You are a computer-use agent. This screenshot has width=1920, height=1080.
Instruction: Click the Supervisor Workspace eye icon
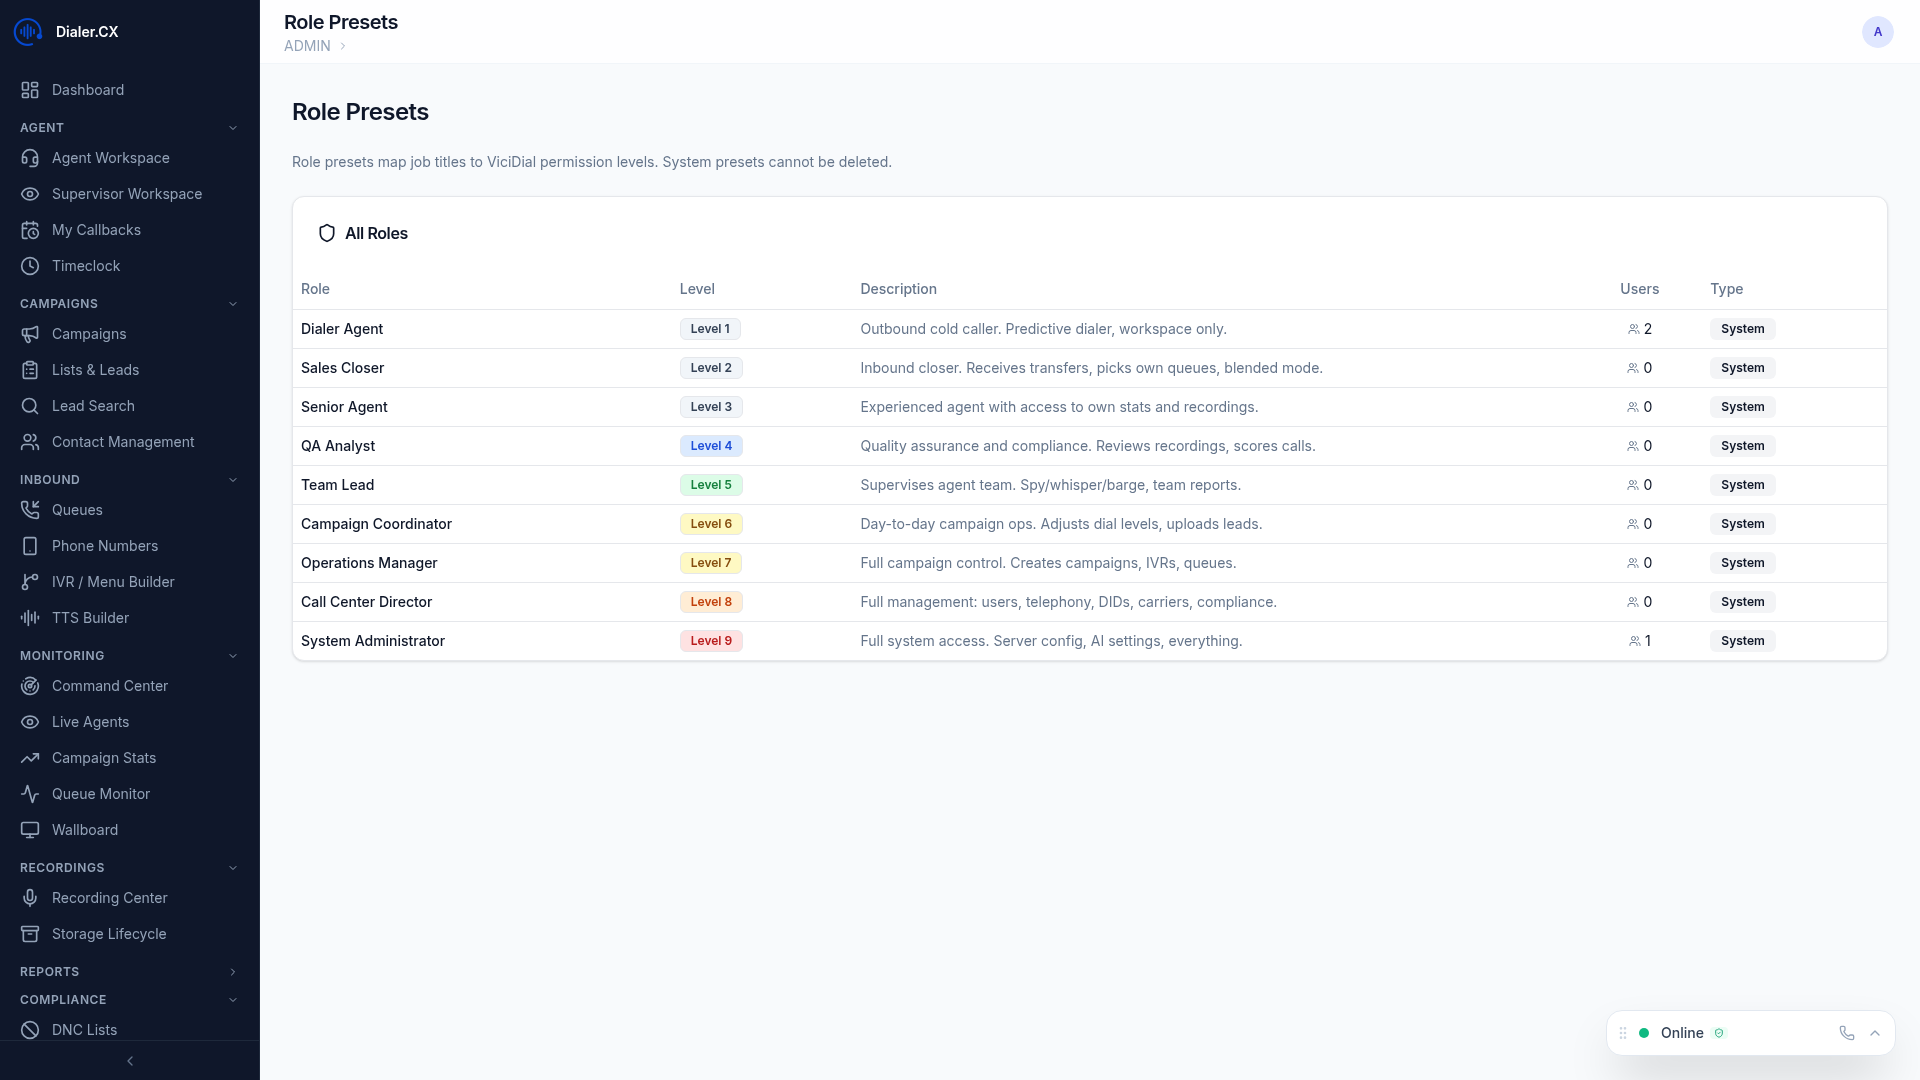(30, 194)
